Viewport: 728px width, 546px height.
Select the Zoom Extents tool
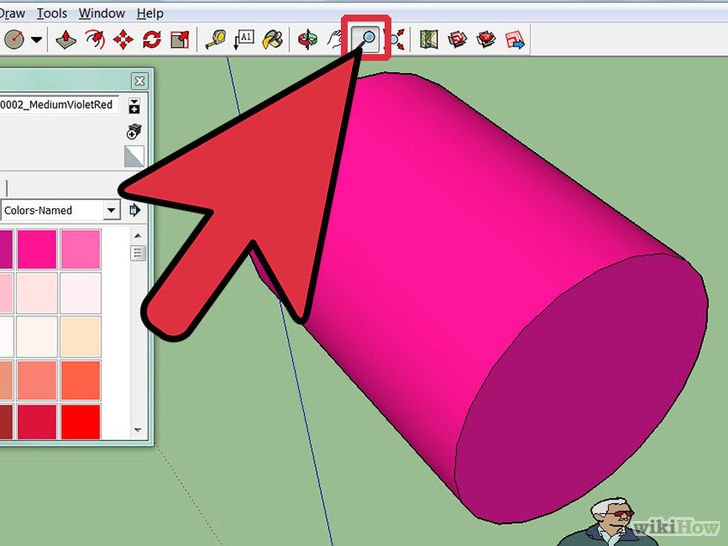[x=394, y=40]
